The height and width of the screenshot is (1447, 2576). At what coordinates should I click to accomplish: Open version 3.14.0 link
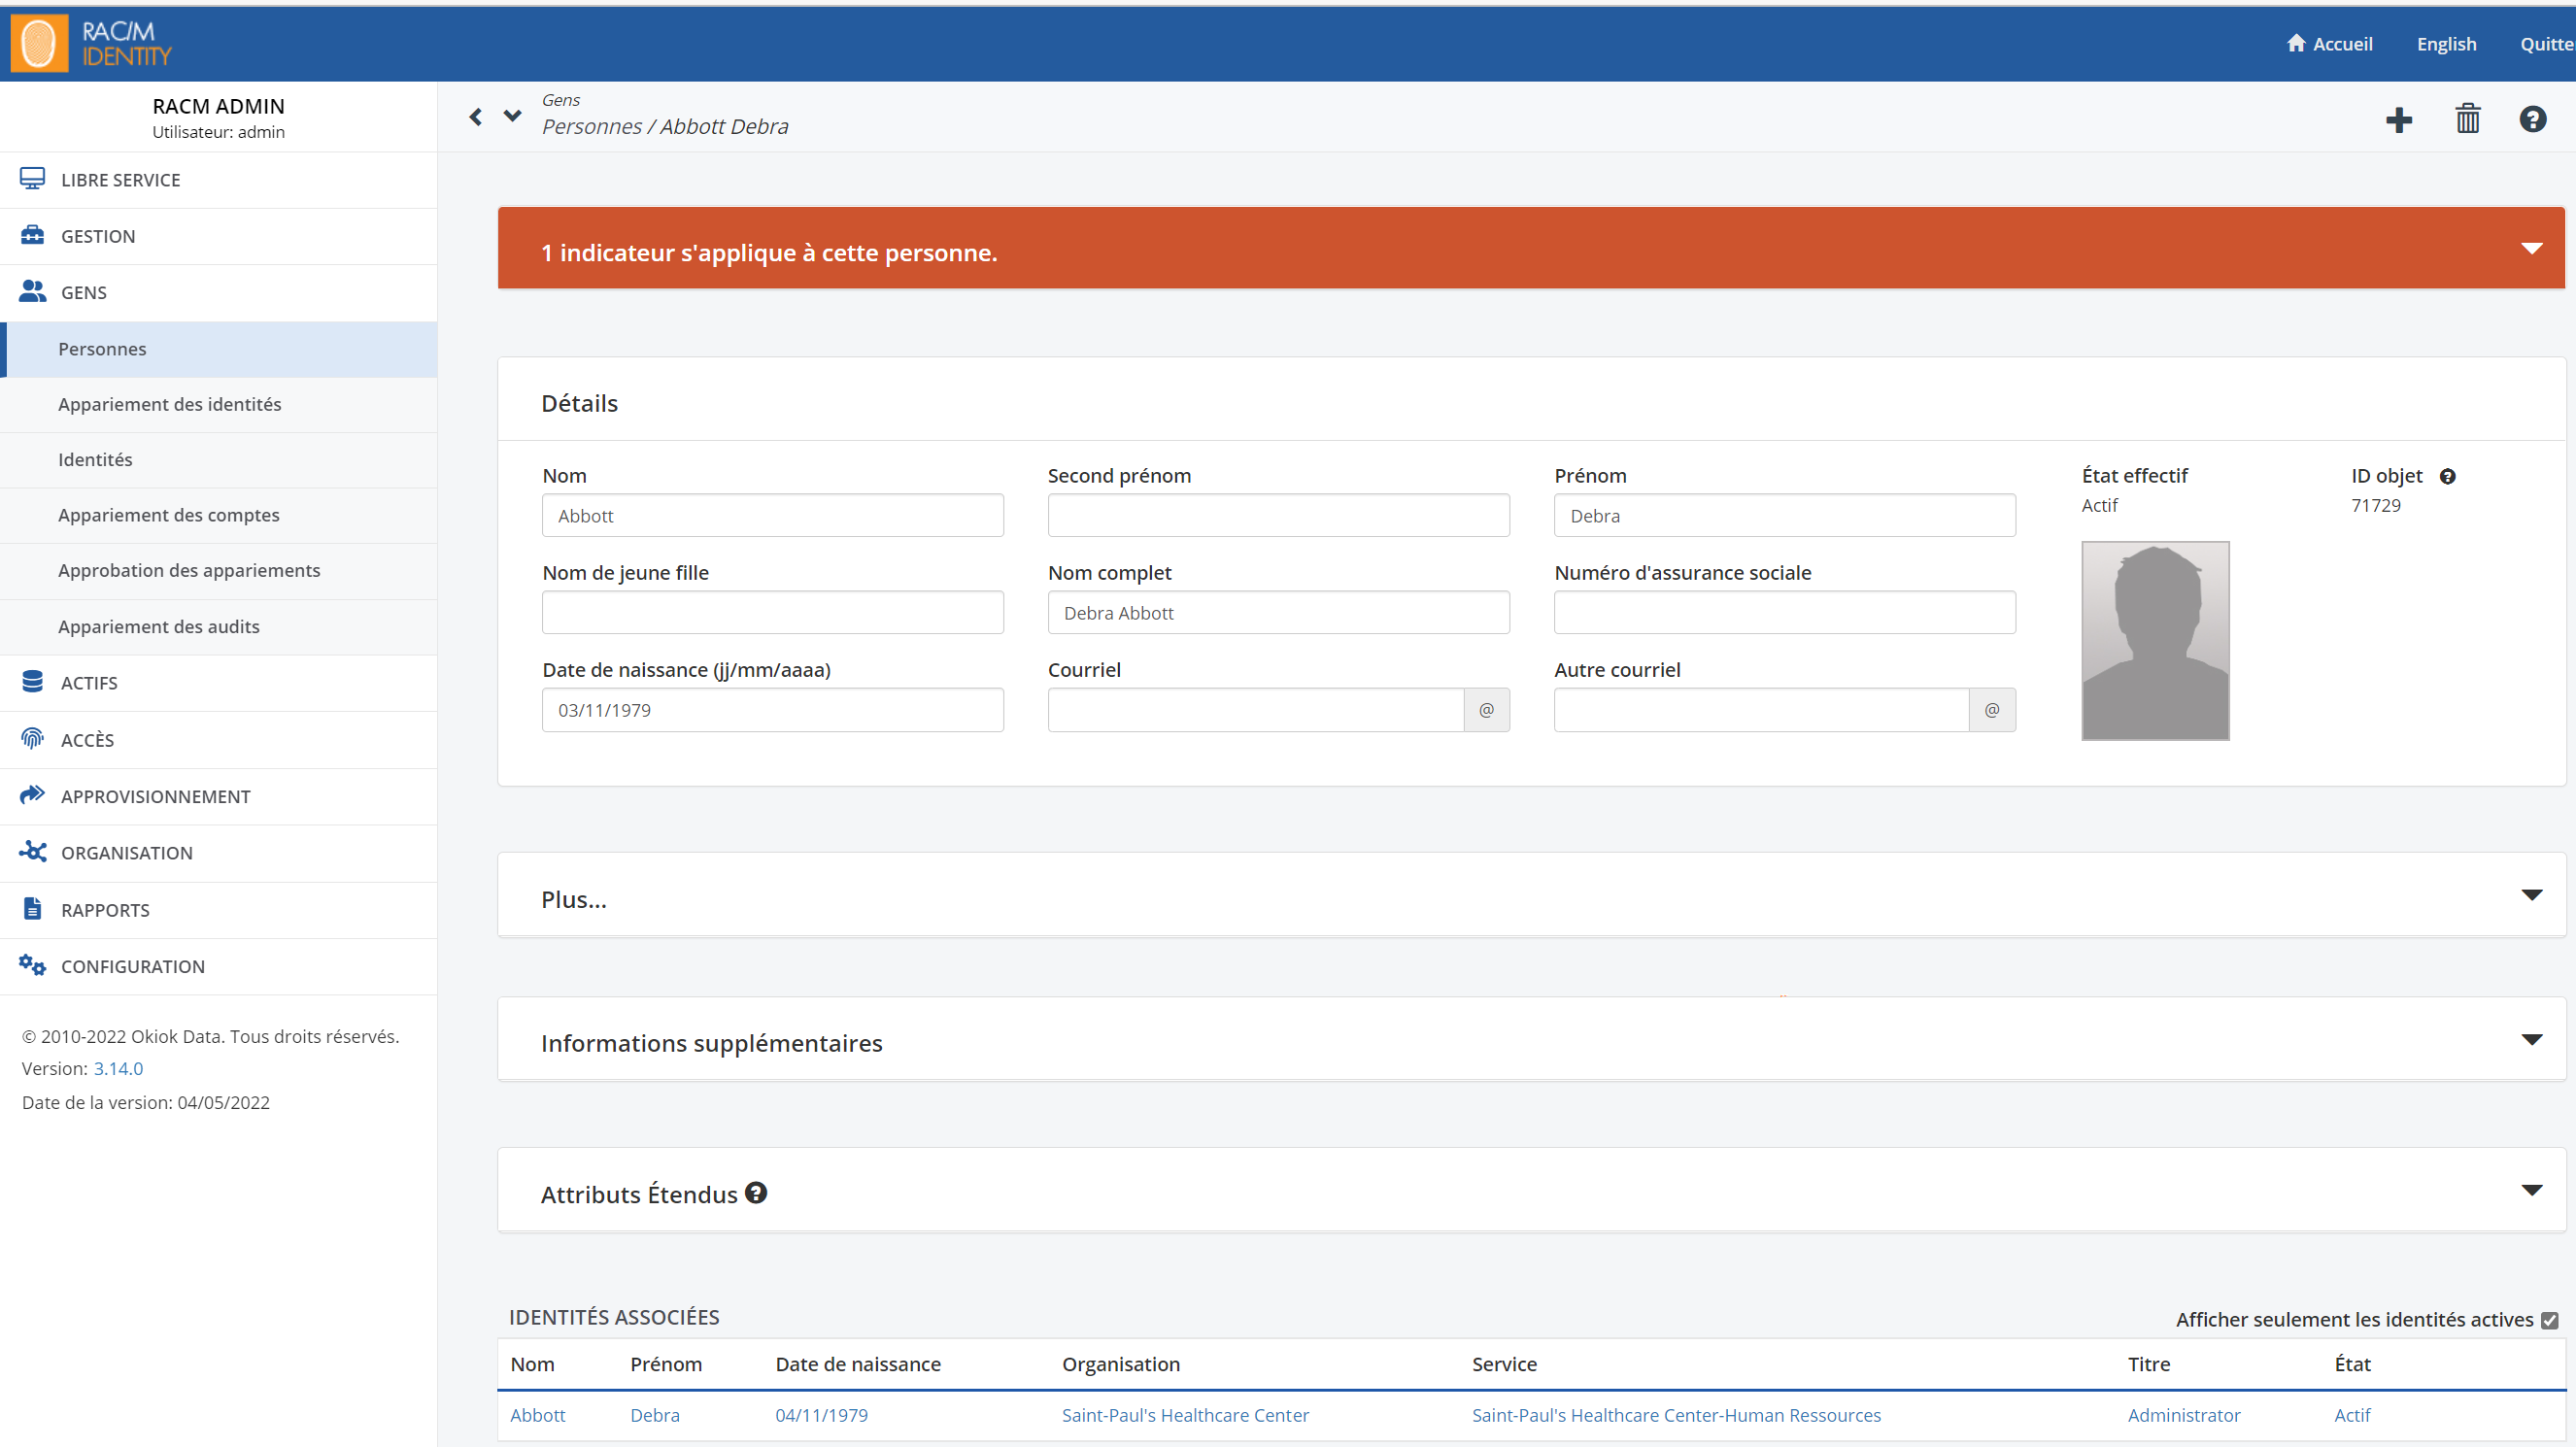tap(118, 1068)
